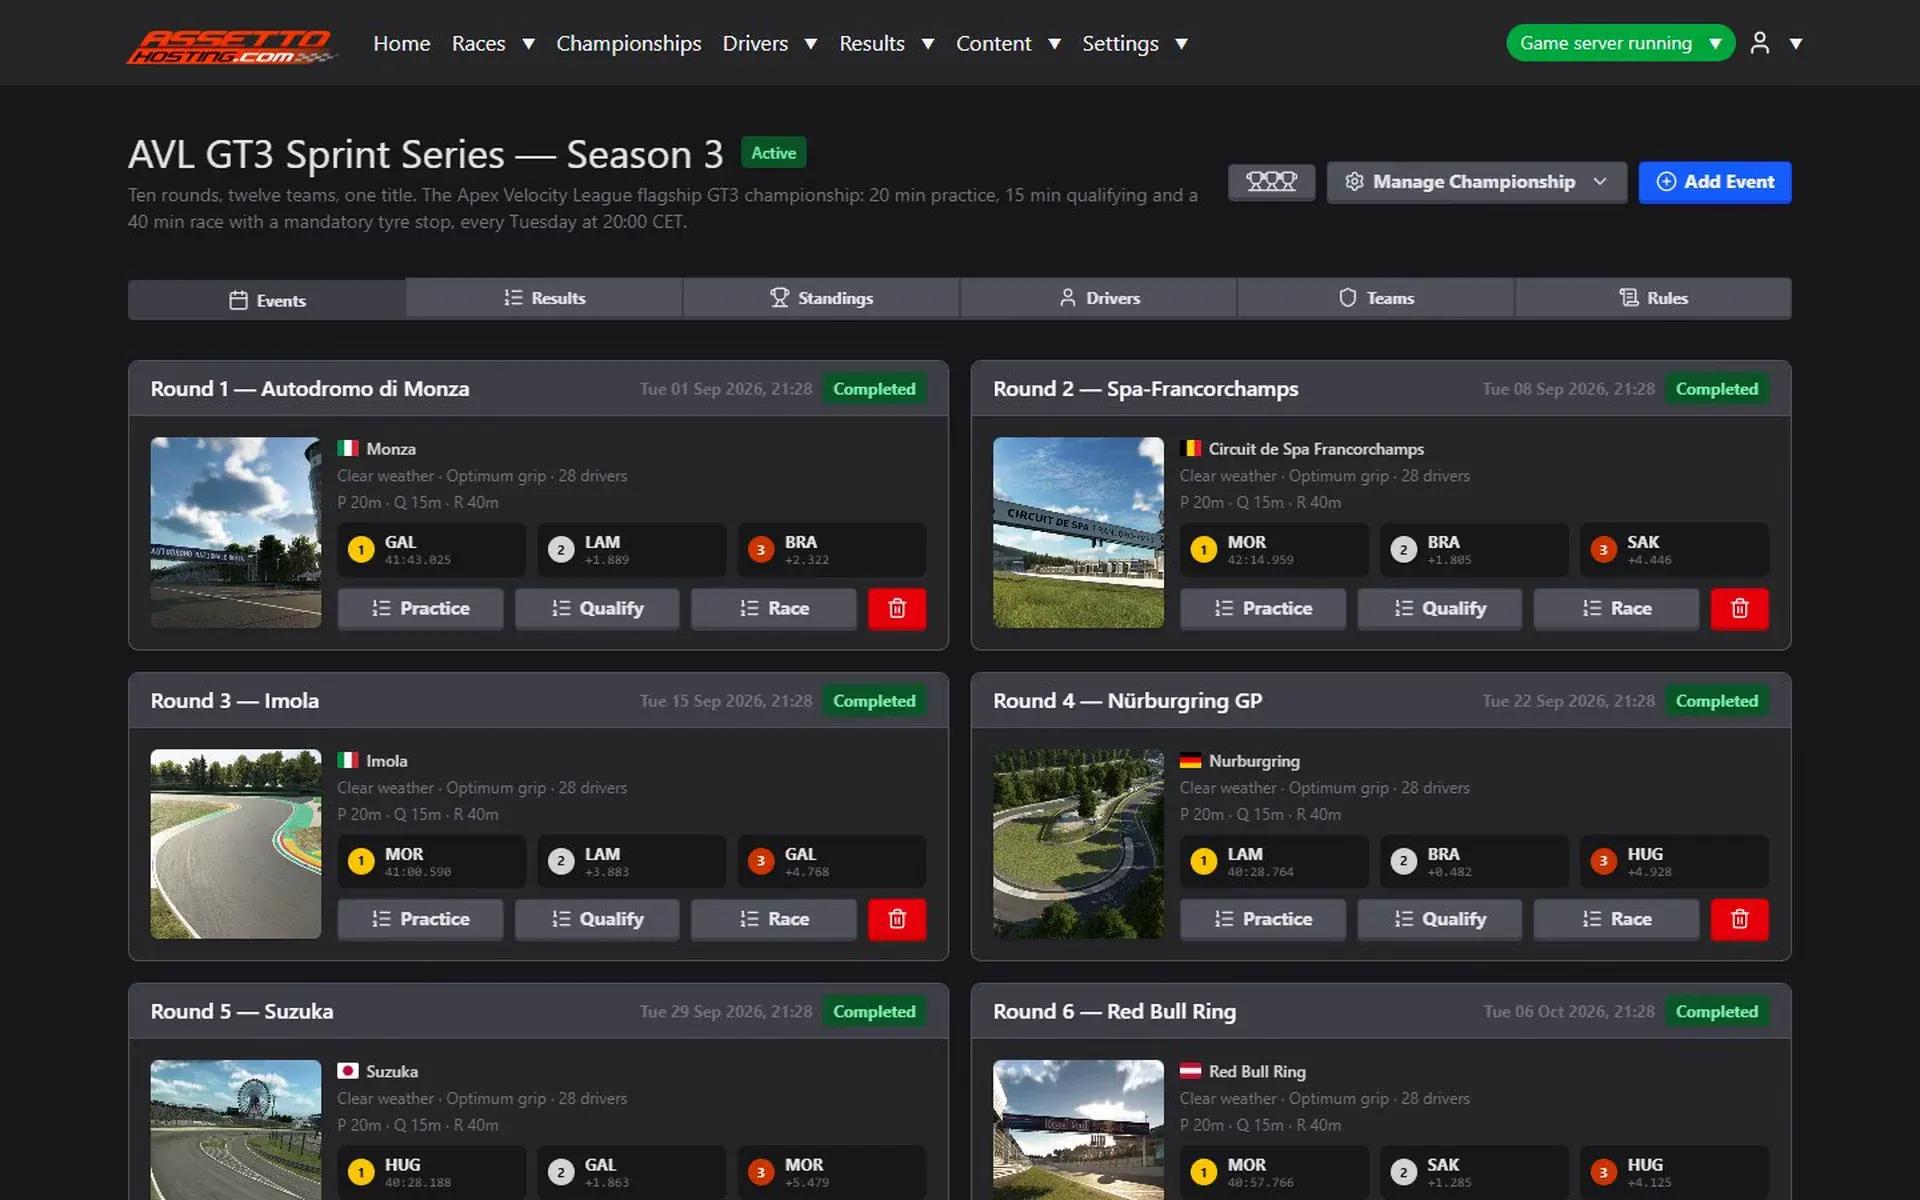
Task: Delete the Round 3 Imola event
Action: (x=897, y=919)
